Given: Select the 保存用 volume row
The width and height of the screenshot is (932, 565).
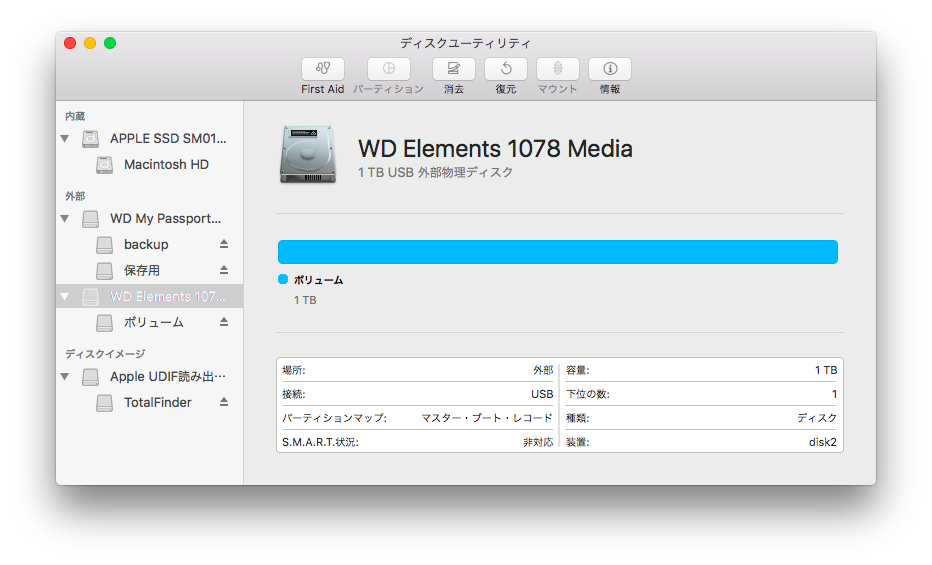Looking at the screenshot, I should tap(150, 270).
